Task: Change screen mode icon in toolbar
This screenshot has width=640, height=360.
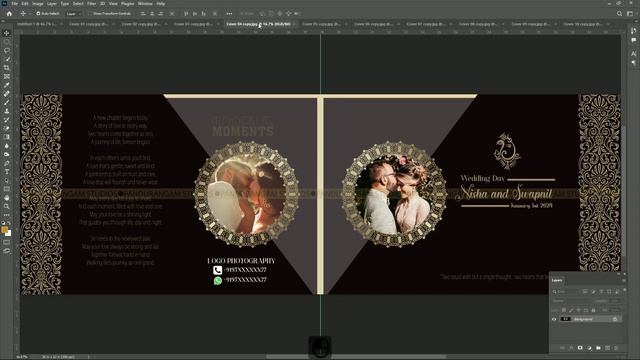Action: tap(7, 251)
